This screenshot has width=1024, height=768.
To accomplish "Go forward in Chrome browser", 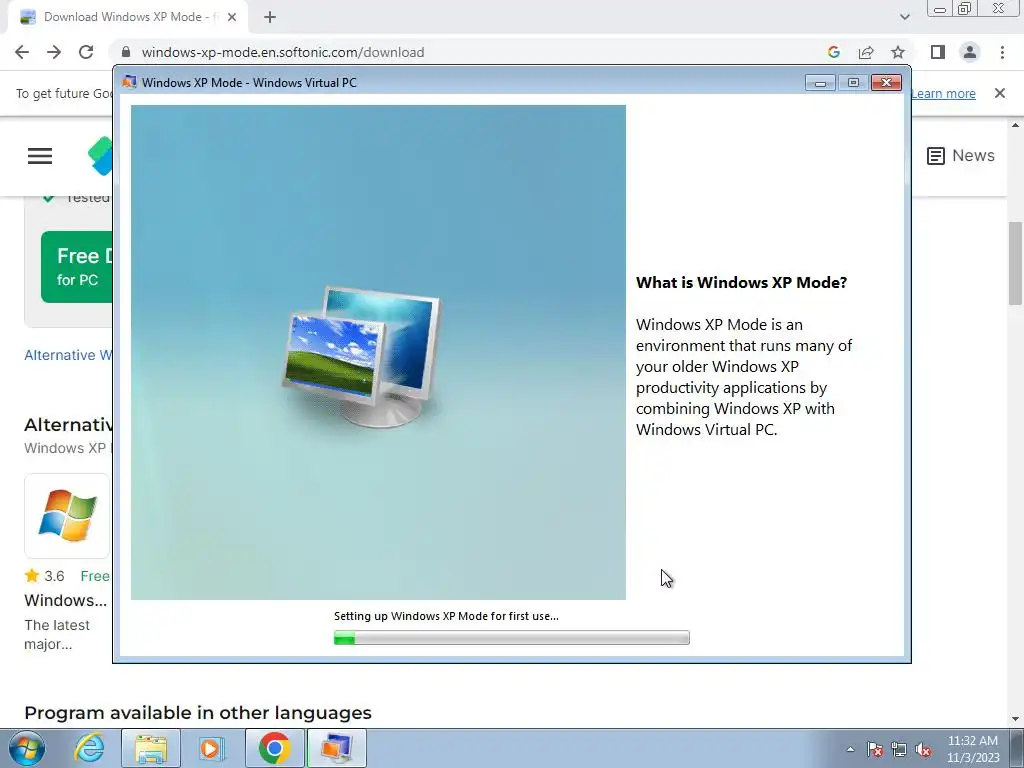I will (x=54, y=52).
